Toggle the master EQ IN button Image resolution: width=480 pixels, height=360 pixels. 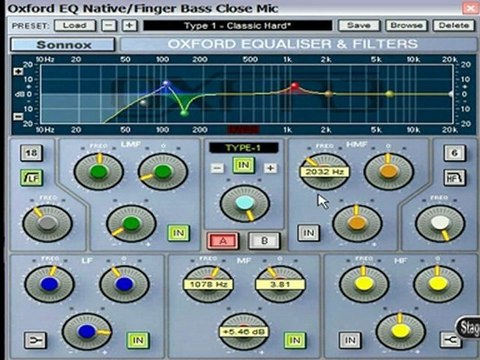pos(244,165)
